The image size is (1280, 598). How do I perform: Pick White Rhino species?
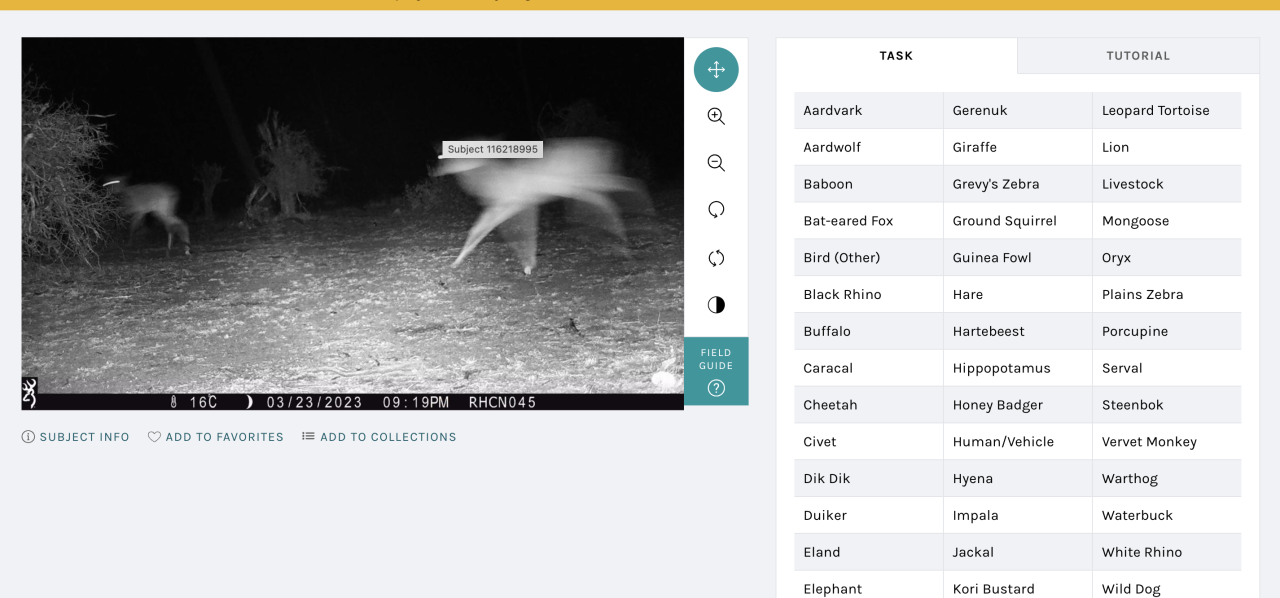tap(1167, 552)
